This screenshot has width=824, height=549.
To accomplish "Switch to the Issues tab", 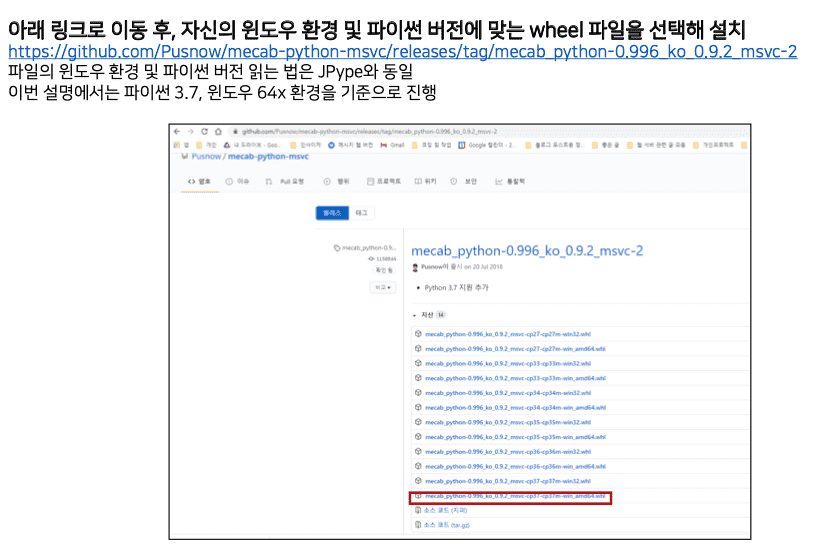I will (x=238, y=181).
